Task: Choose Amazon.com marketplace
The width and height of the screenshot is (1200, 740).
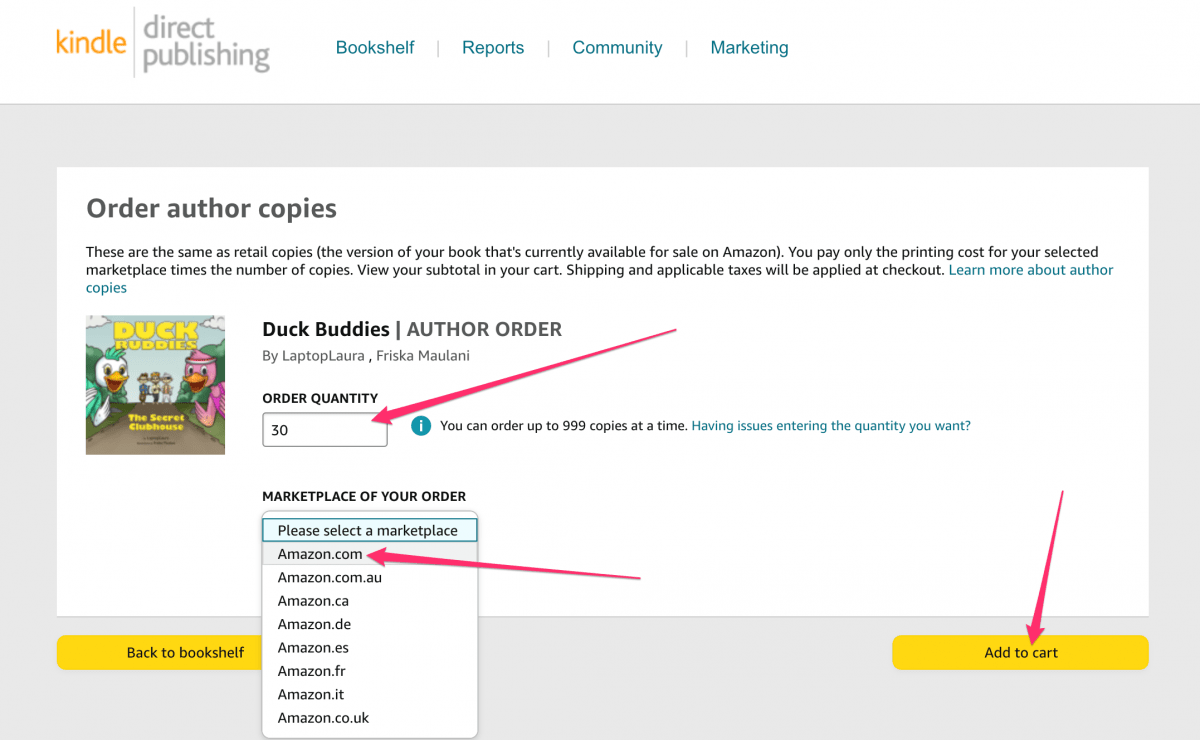Action: tap(370, 554)
